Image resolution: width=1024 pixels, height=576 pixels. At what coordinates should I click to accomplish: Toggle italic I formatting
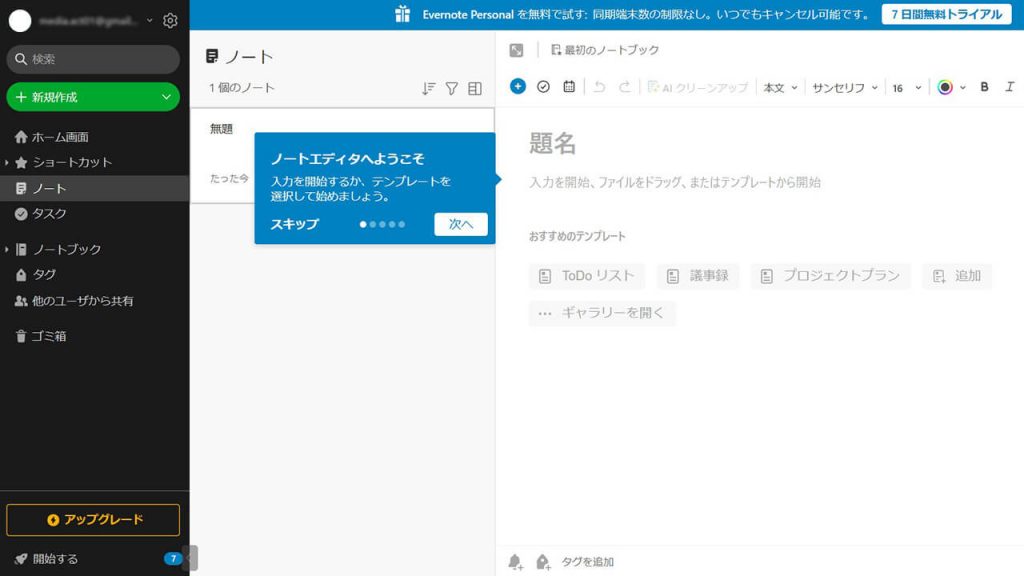point(1010,87)
